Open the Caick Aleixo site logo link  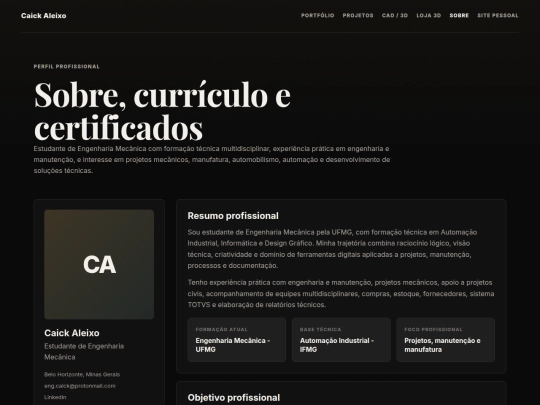[43, 15]
